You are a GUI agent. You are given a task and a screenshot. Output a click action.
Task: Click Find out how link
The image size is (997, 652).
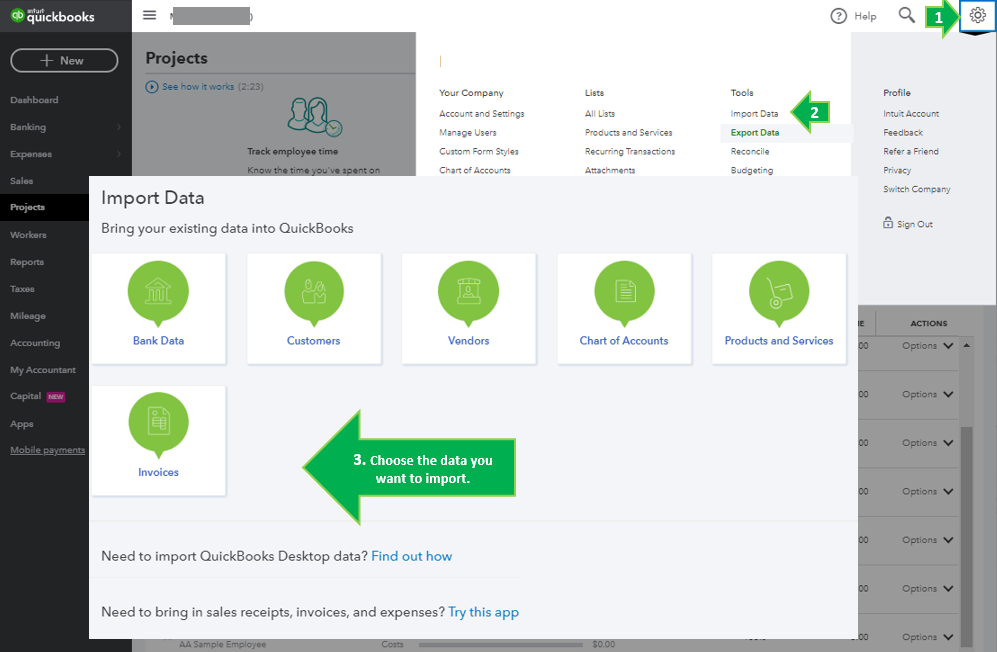click(x=411, y=556)
